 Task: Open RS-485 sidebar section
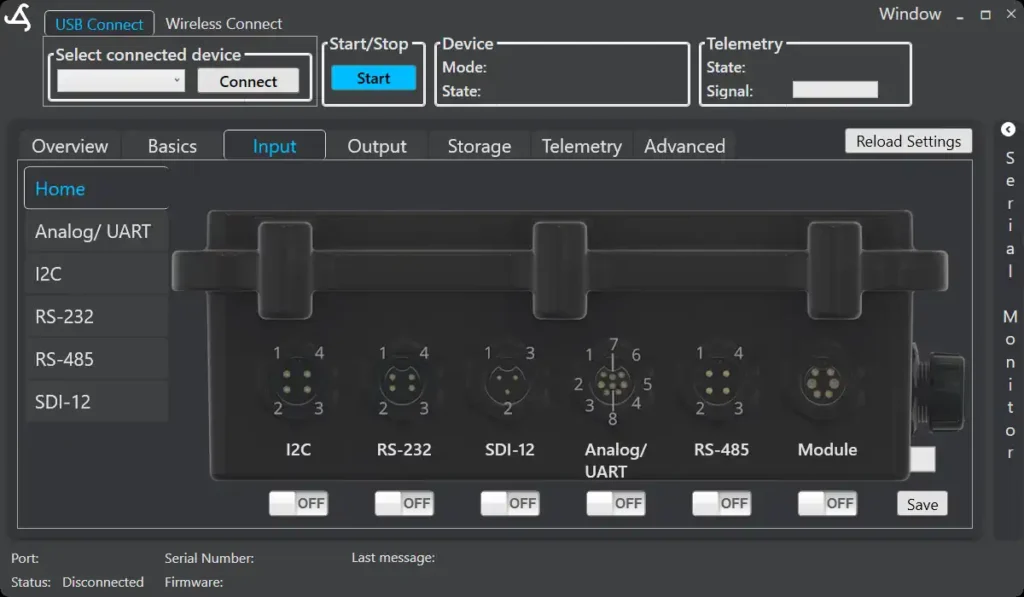(97, 359)
